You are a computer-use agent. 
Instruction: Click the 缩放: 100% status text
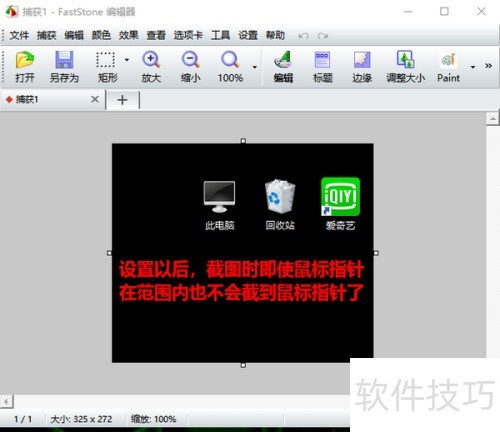tap(153, 419)
